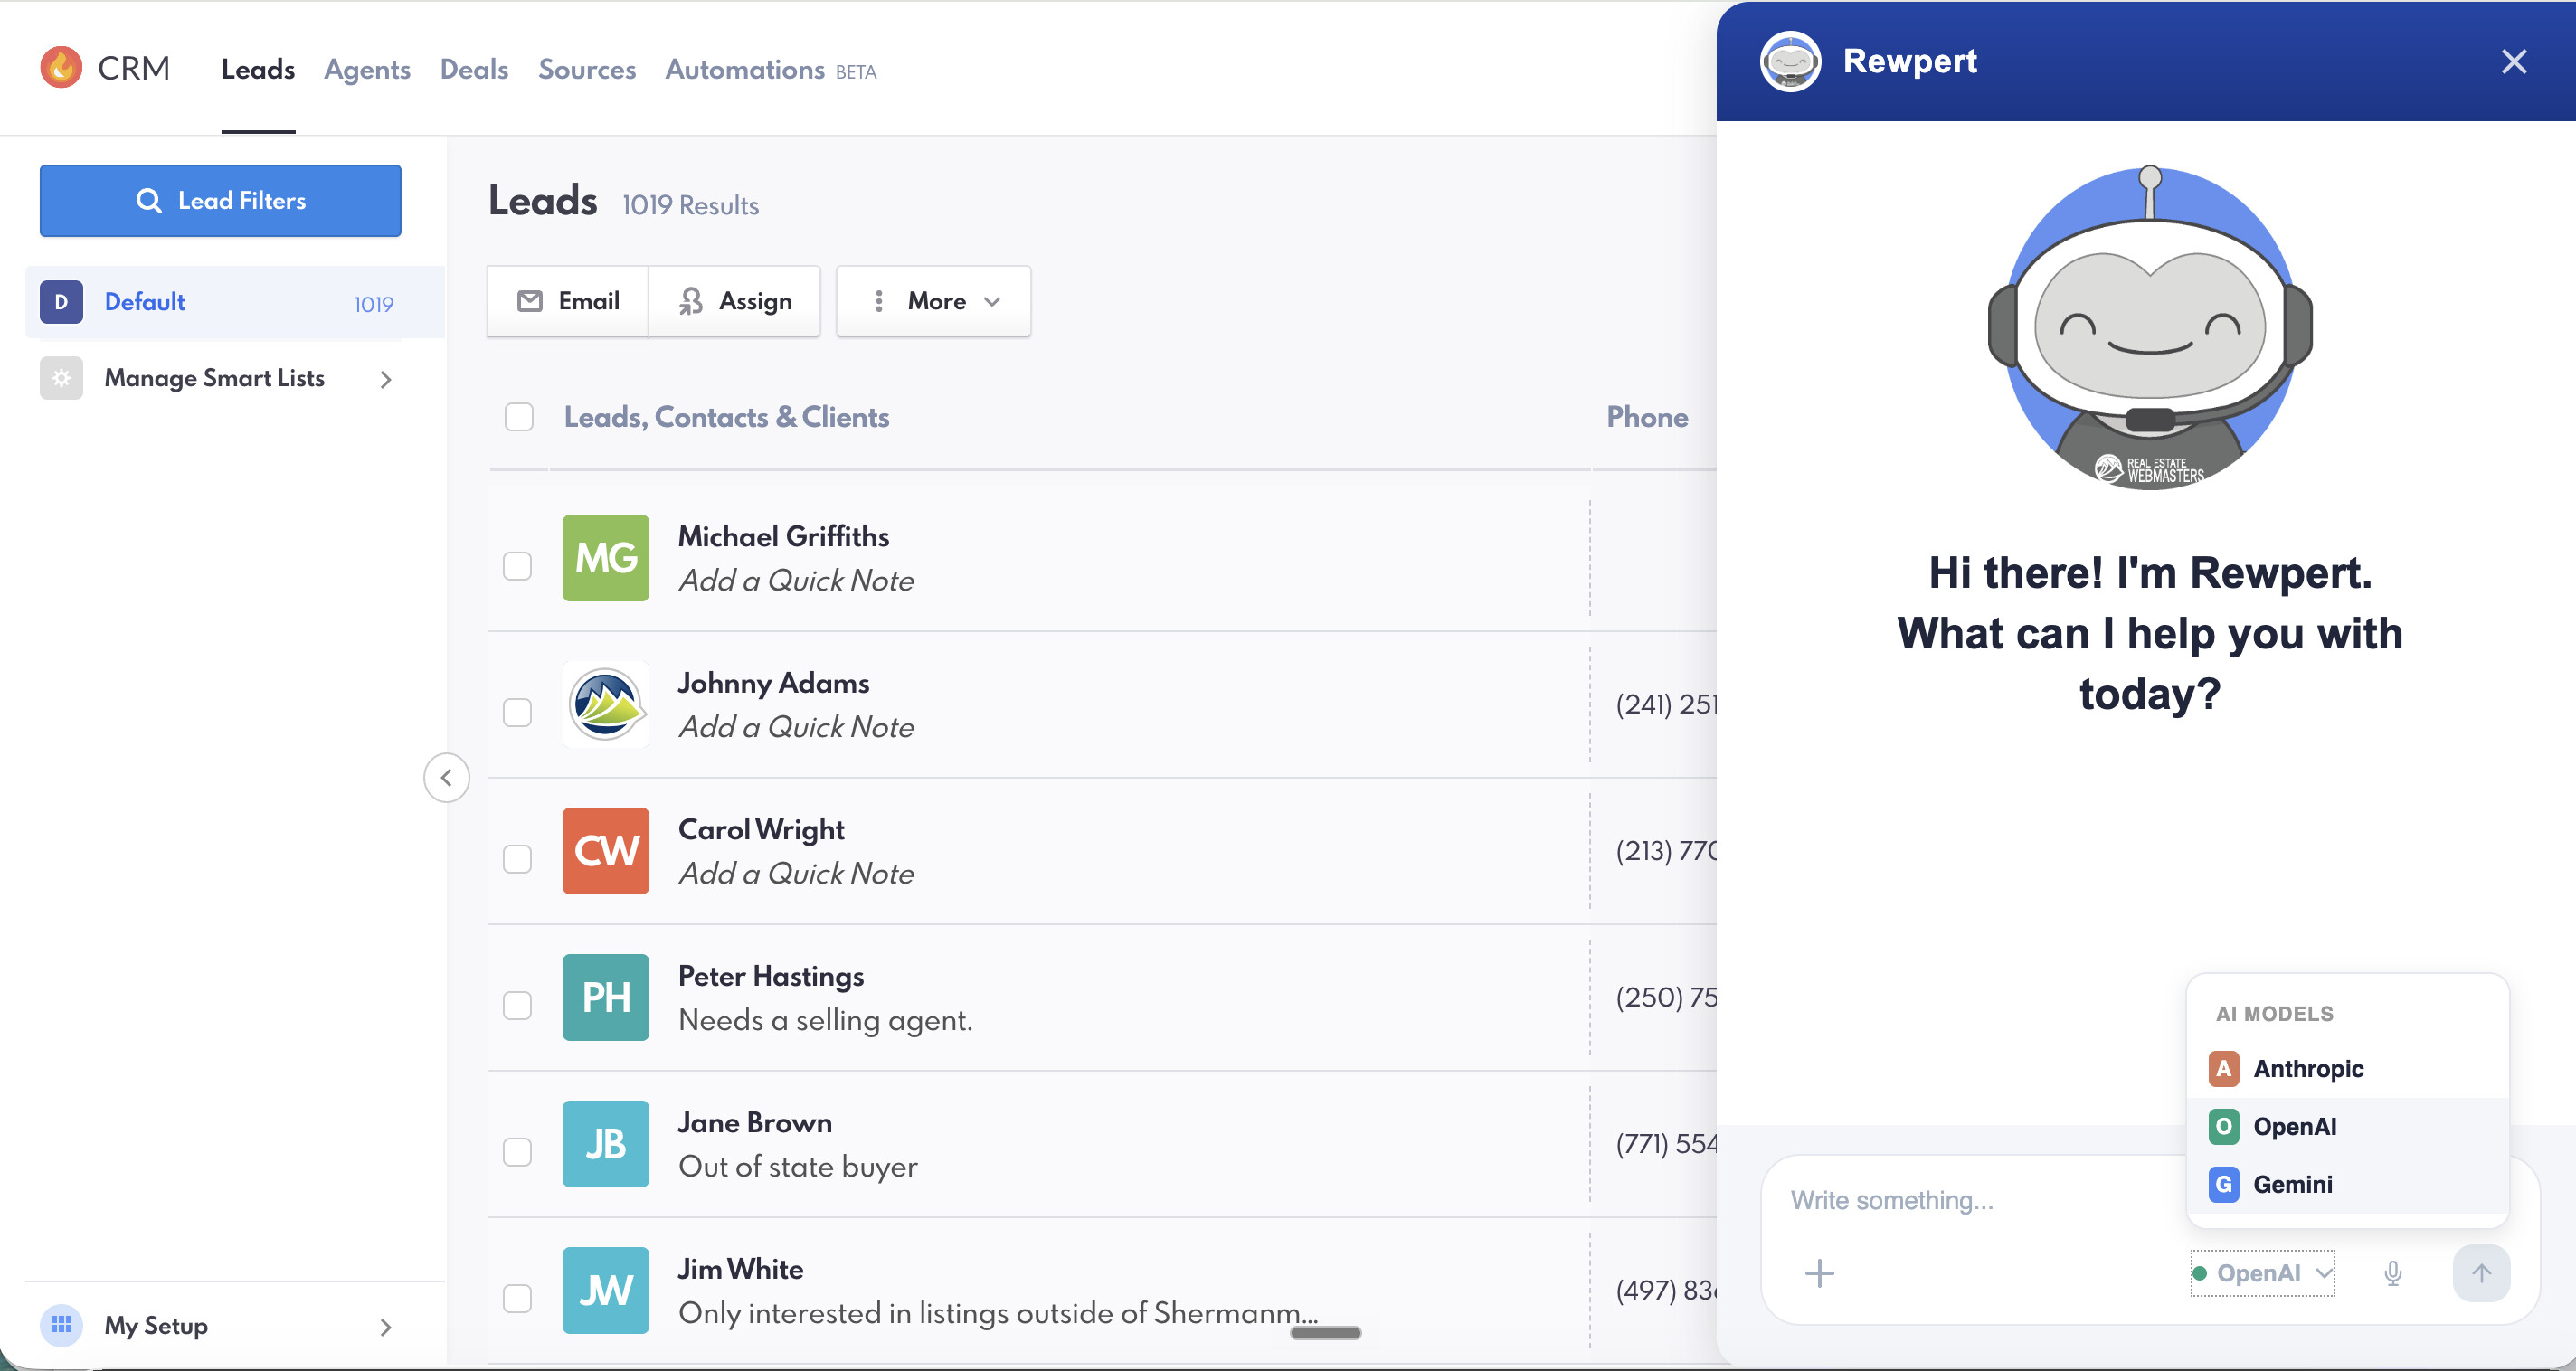
Task: Click the MG avatar for Michael Griffiths
Action: [606, 558]
